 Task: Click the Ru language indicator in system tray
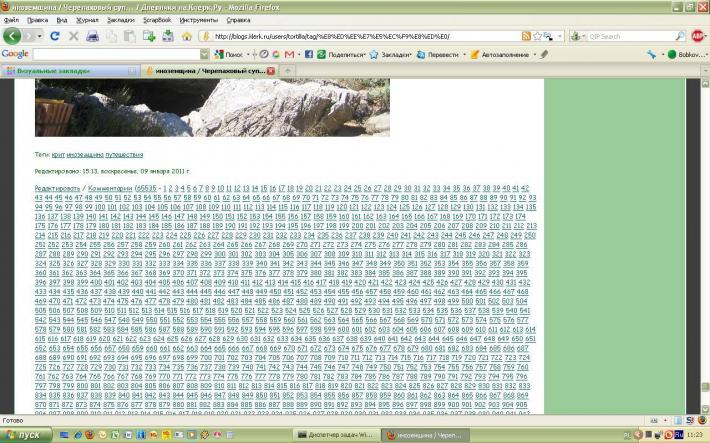pos(678,435)
